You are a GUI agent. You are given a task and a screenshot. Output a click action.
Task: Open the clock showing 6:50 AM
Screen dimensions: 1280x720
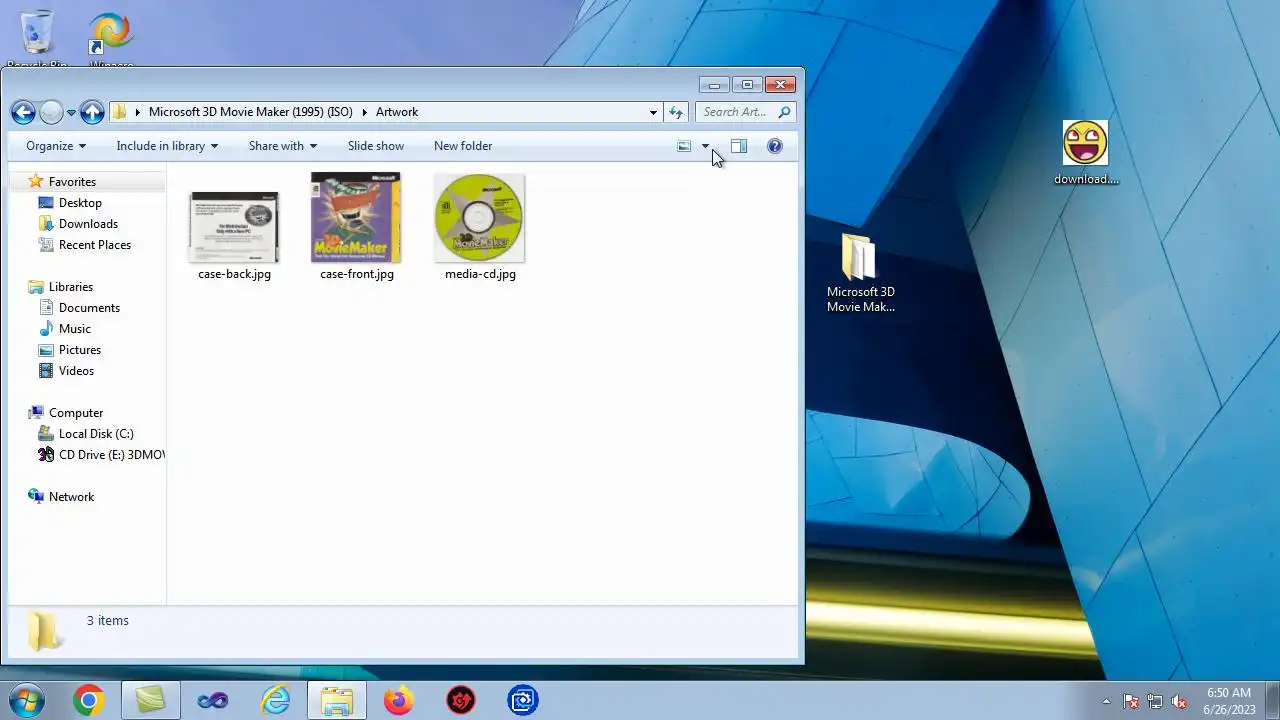[x=1228, y=701]
